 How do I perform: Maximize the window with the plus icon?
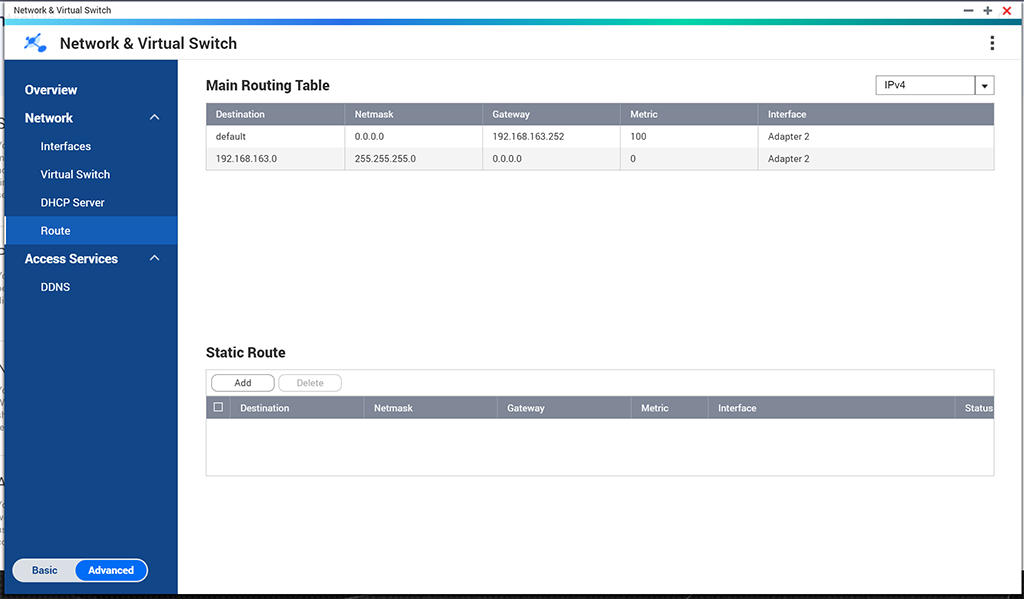(987, 10)
